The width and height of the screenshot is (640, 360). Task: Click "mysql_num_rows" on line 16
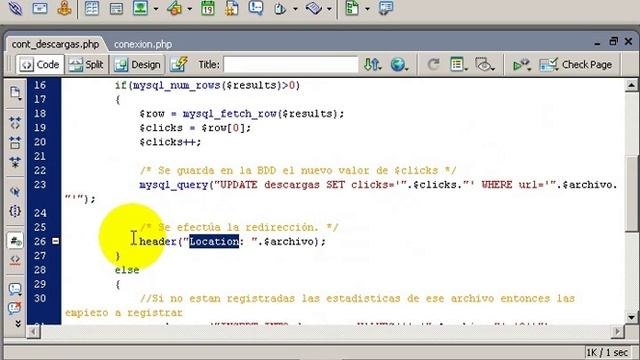pos(177,85)
